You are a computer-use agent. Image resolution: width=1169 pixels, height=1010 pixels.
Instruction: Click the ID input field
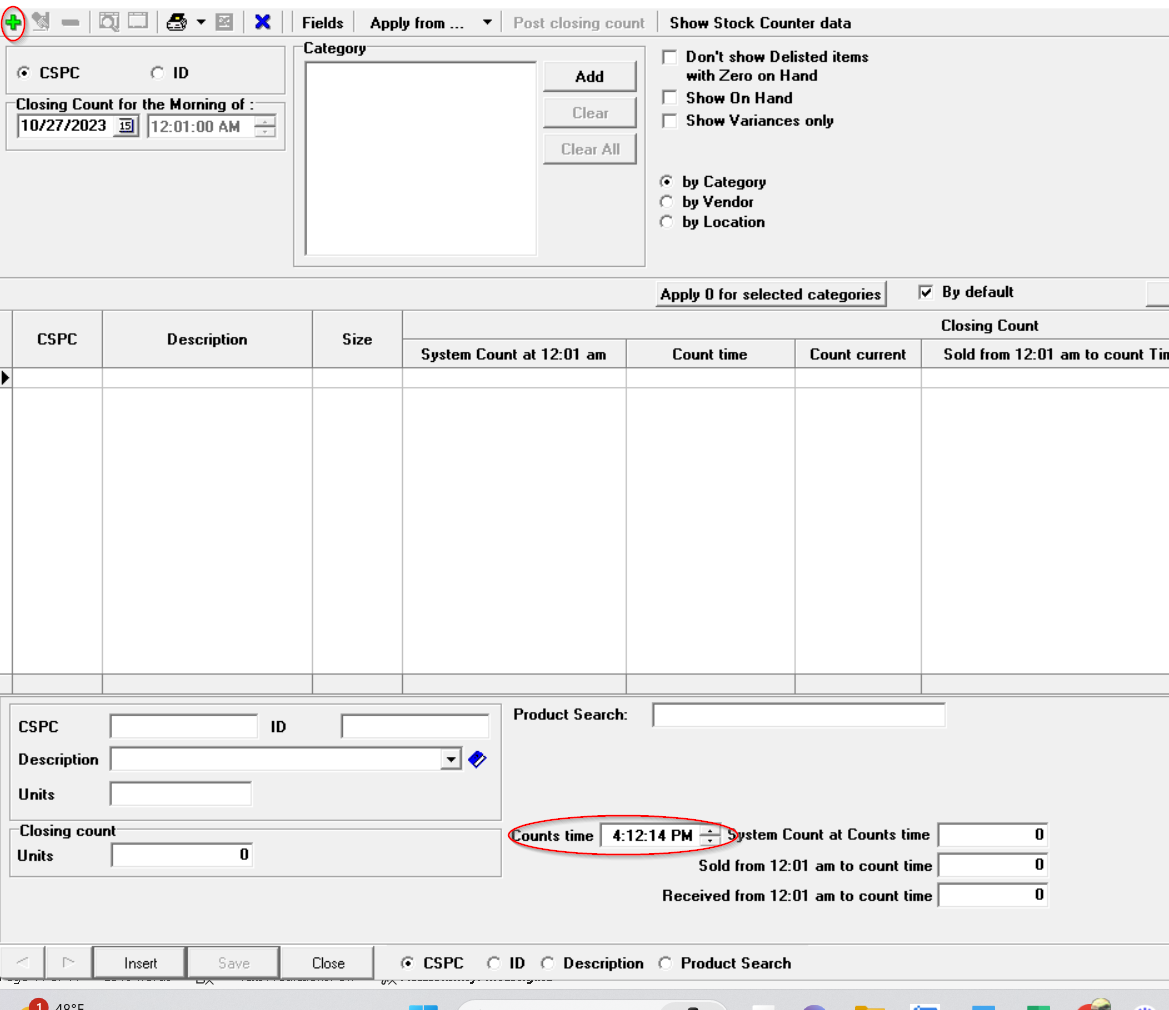click(x=415, y=727)
